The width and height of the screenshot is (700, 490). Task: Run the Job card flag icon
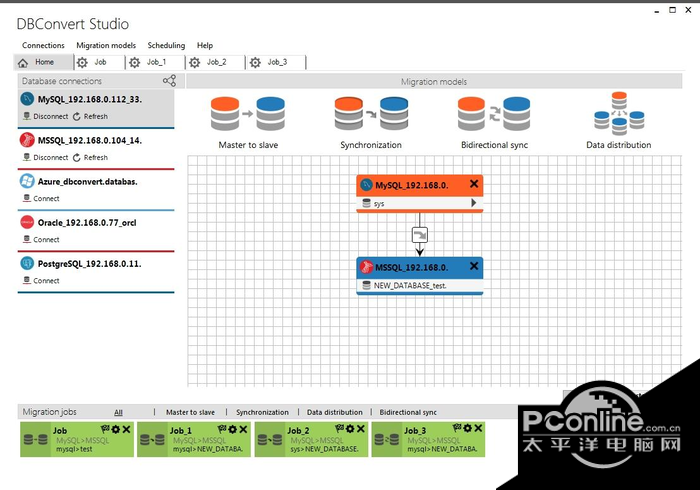click(x=105, y=429)
